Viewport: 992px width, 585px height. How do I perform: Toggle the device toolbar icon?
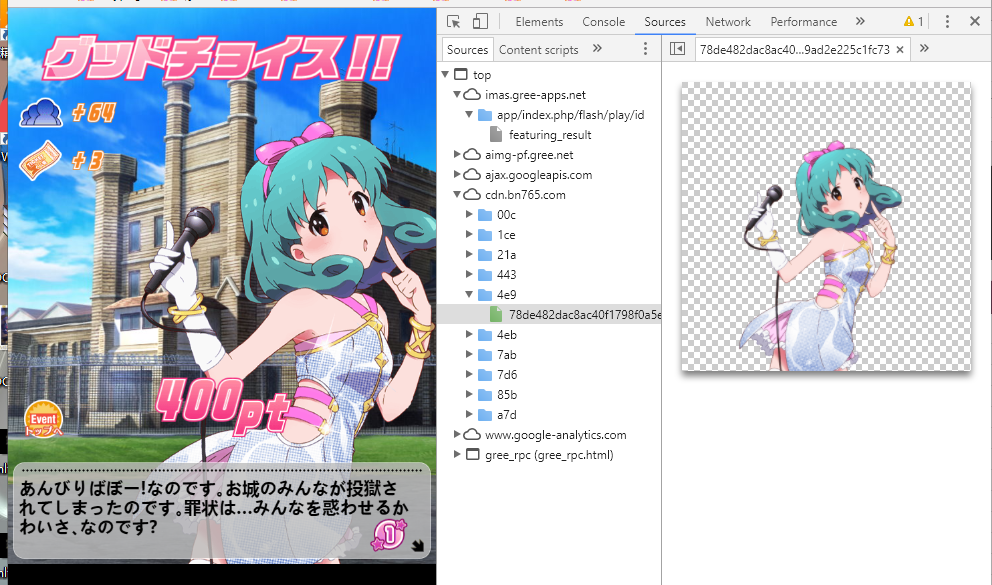pos(481,22)
